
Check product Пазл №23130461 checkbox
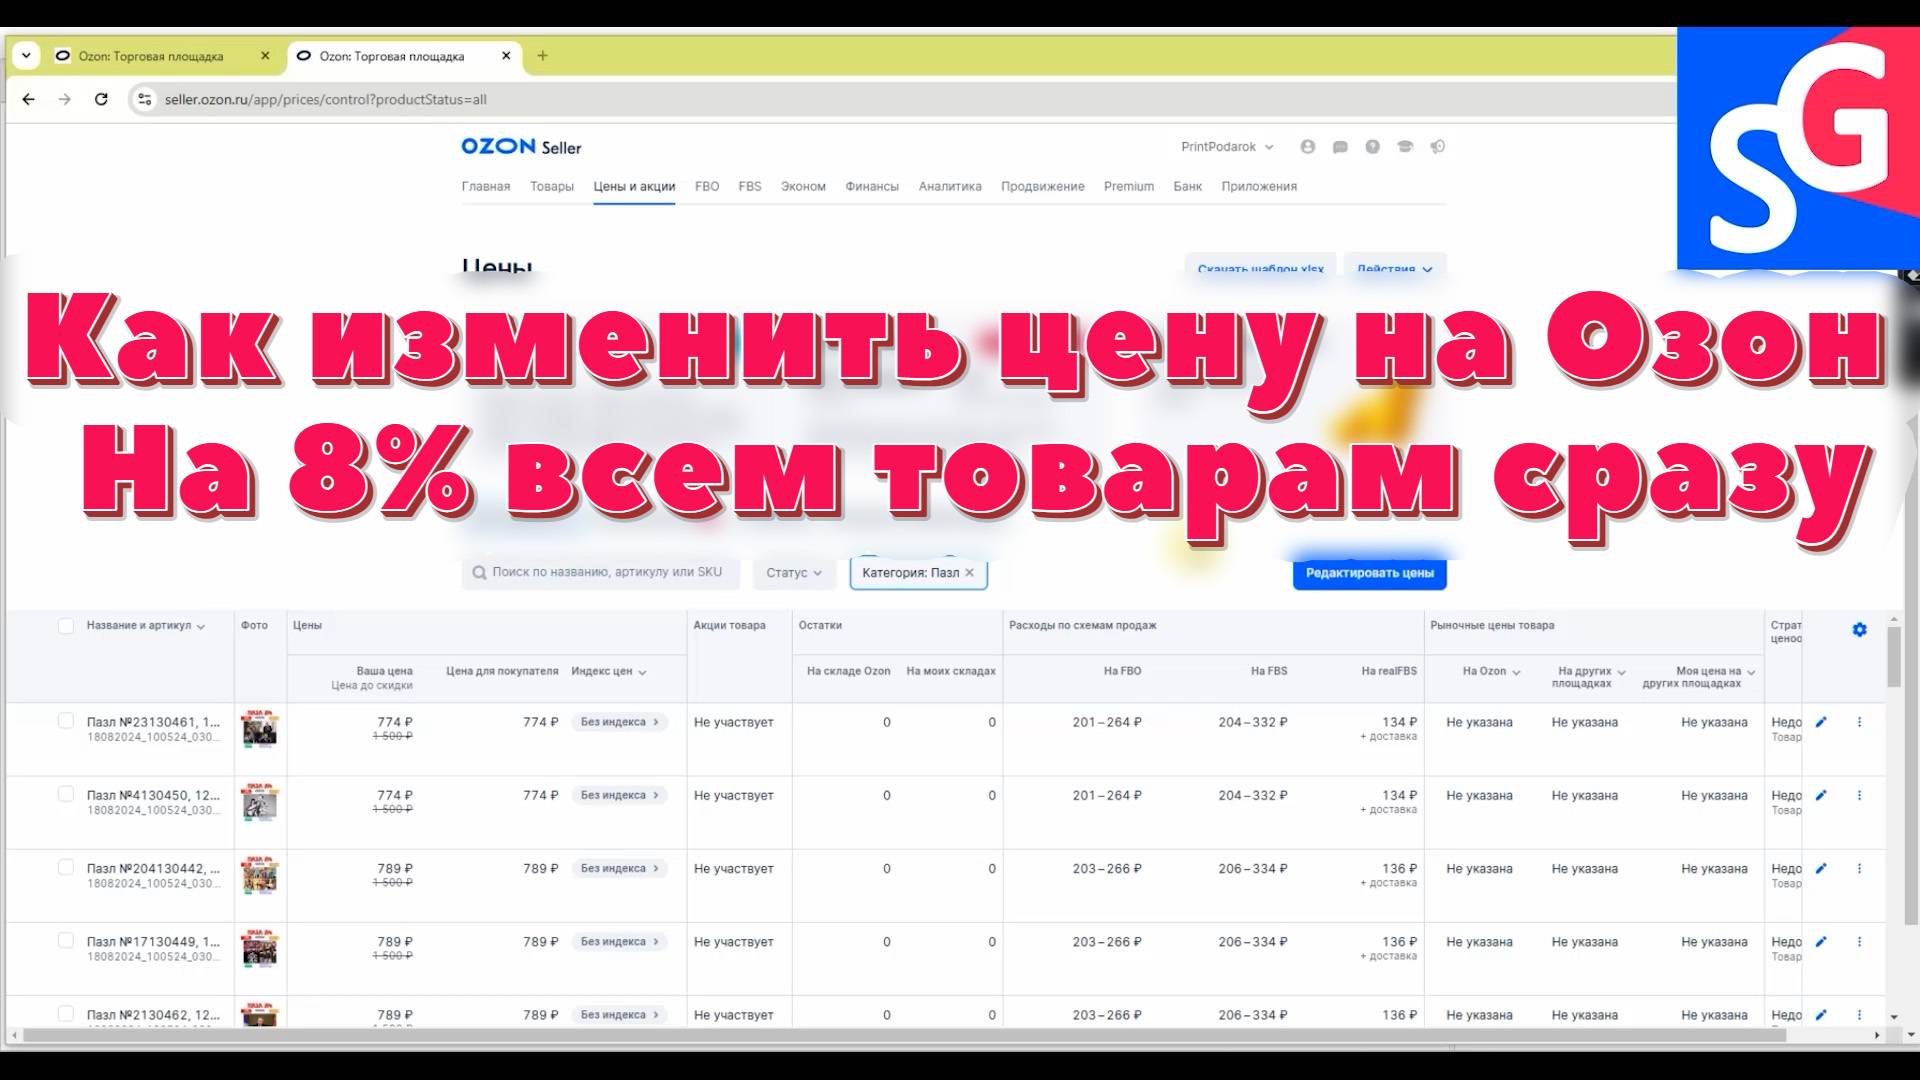point(66,721)
